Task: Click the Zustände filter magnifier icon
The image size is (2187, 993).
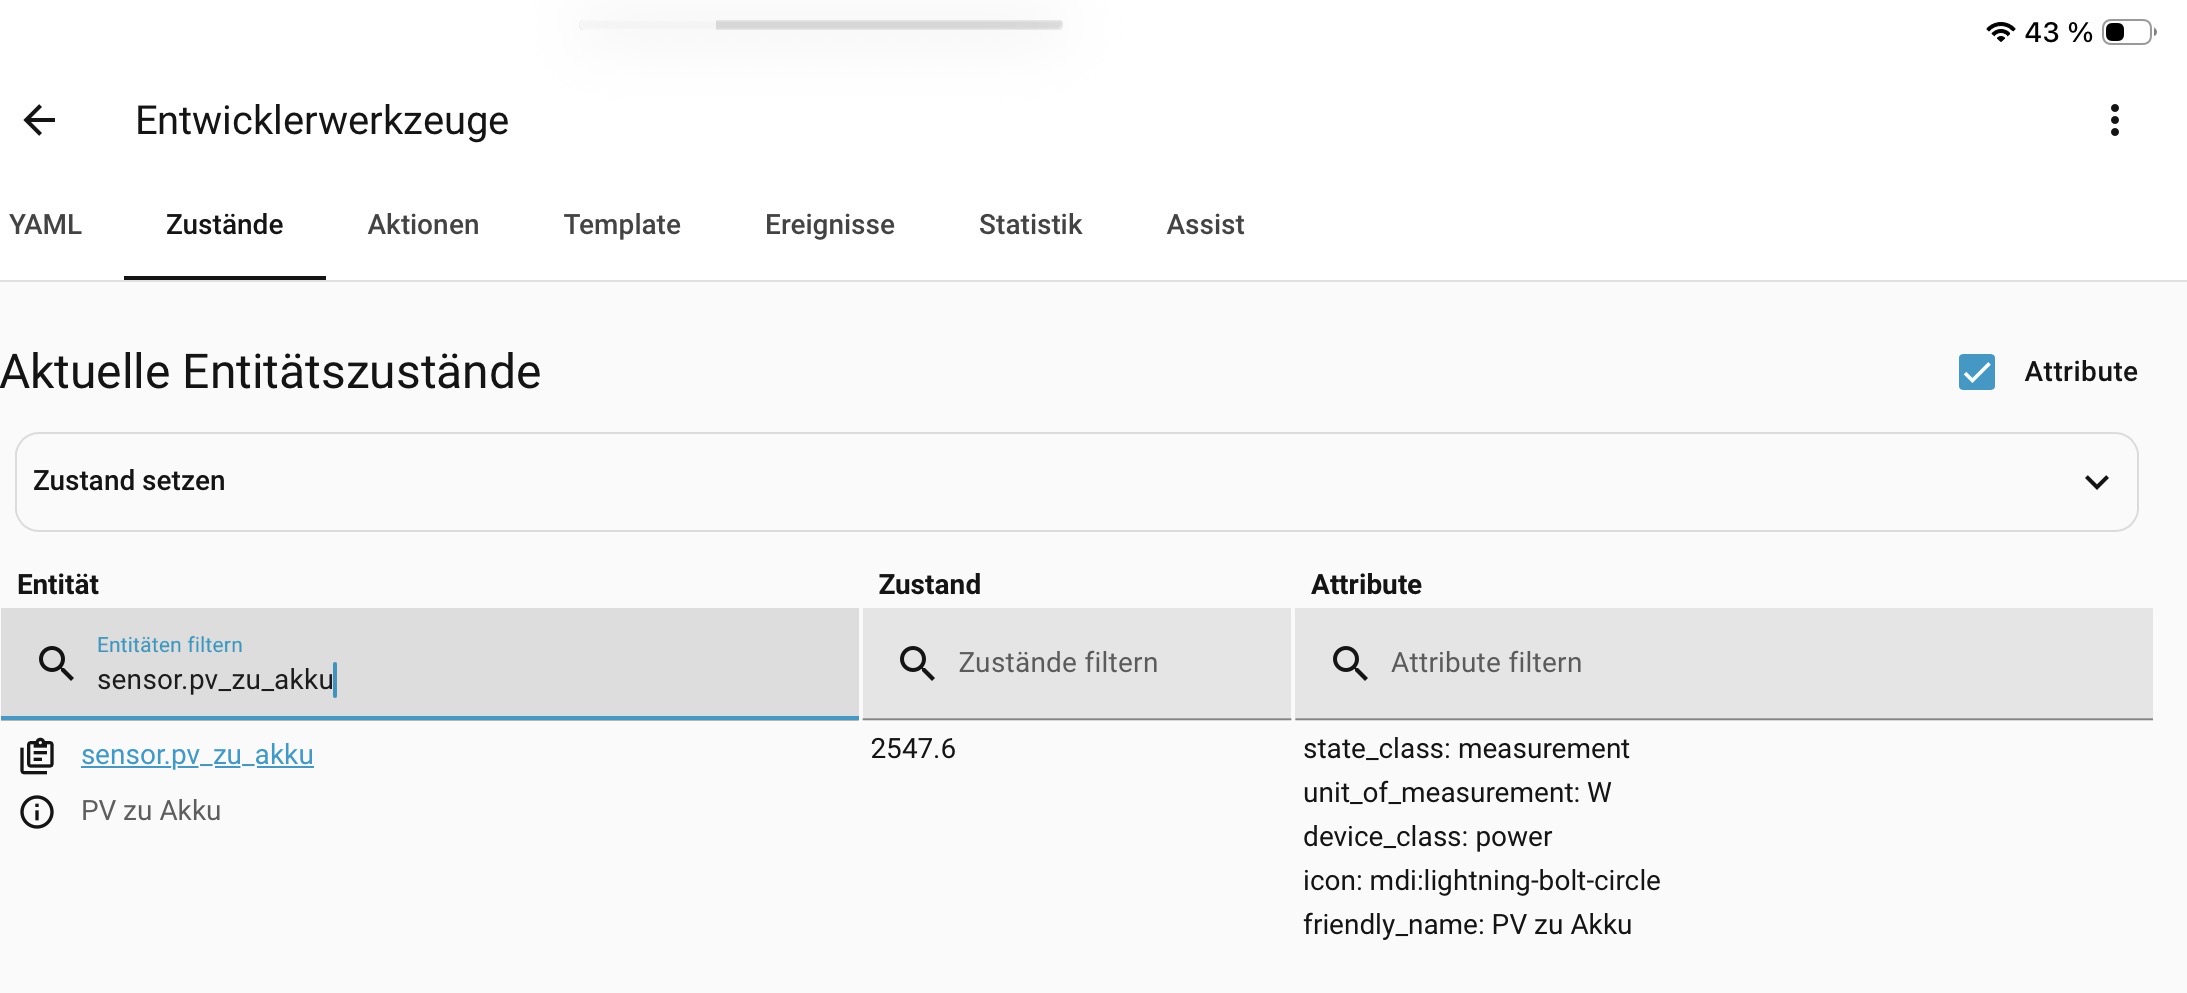Action: (916, 663)
